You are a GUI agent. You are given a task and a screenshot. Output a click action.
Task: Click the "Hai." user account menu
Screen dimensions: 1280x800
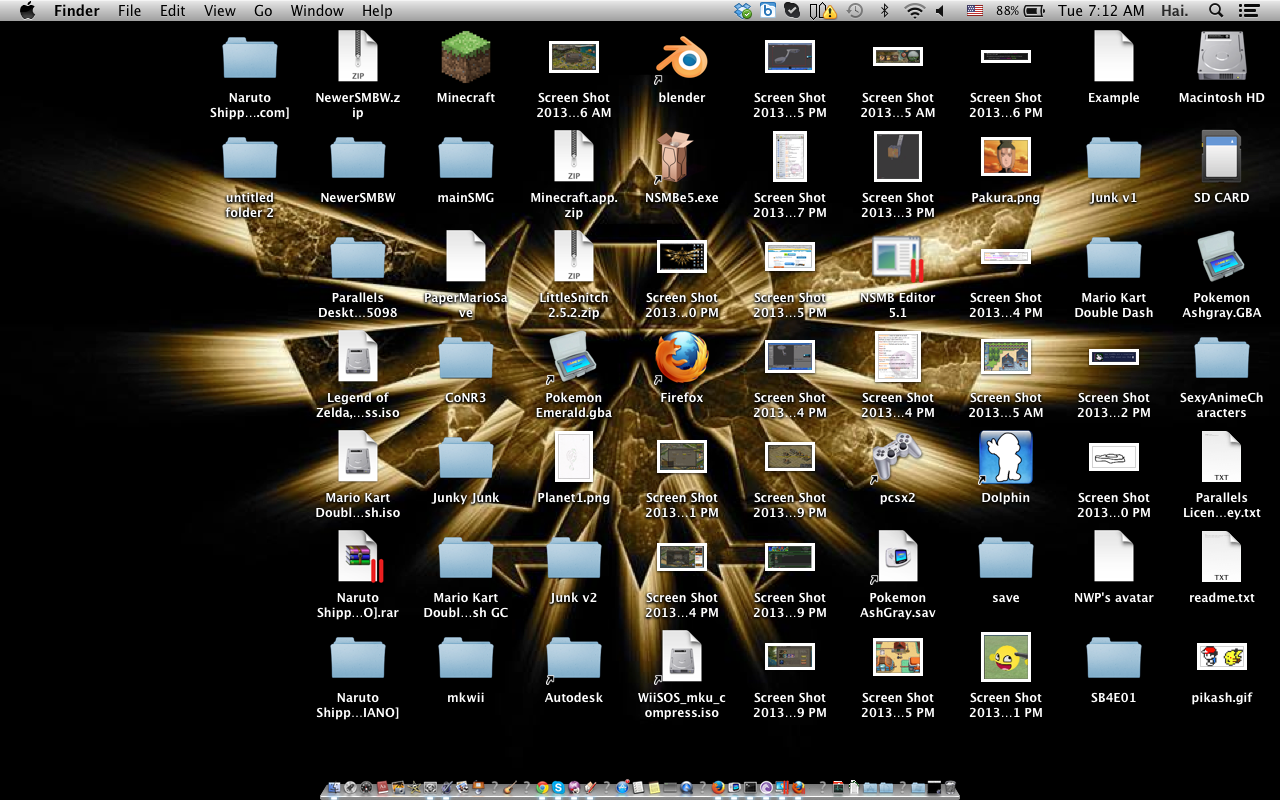click(x=1175, y=11)
